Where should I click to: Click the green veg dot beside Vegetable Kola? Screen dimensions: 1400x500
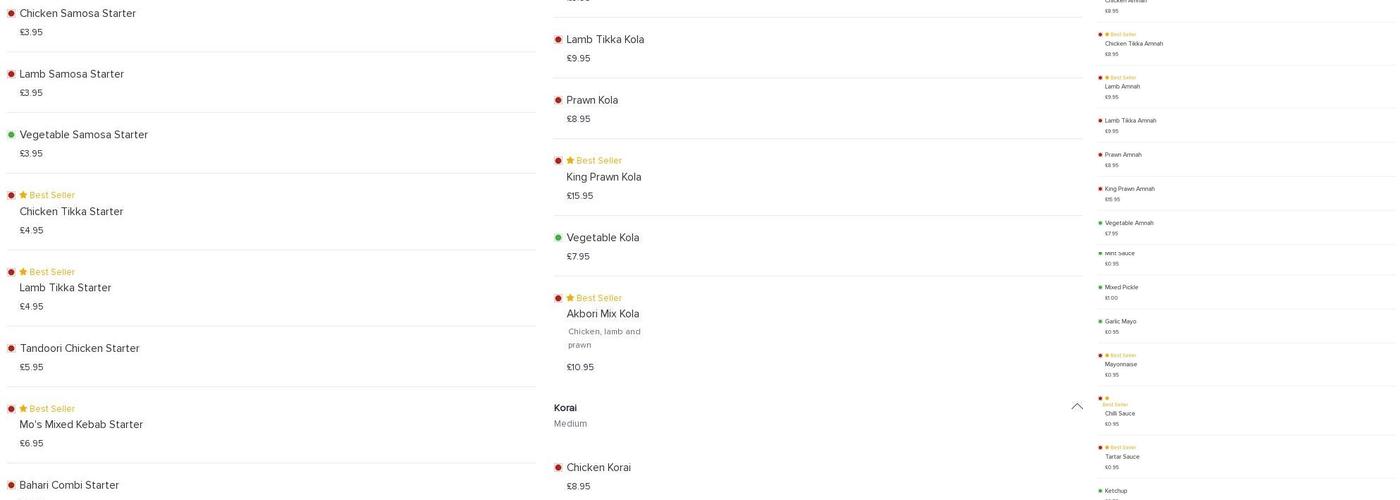pos(558,238)
